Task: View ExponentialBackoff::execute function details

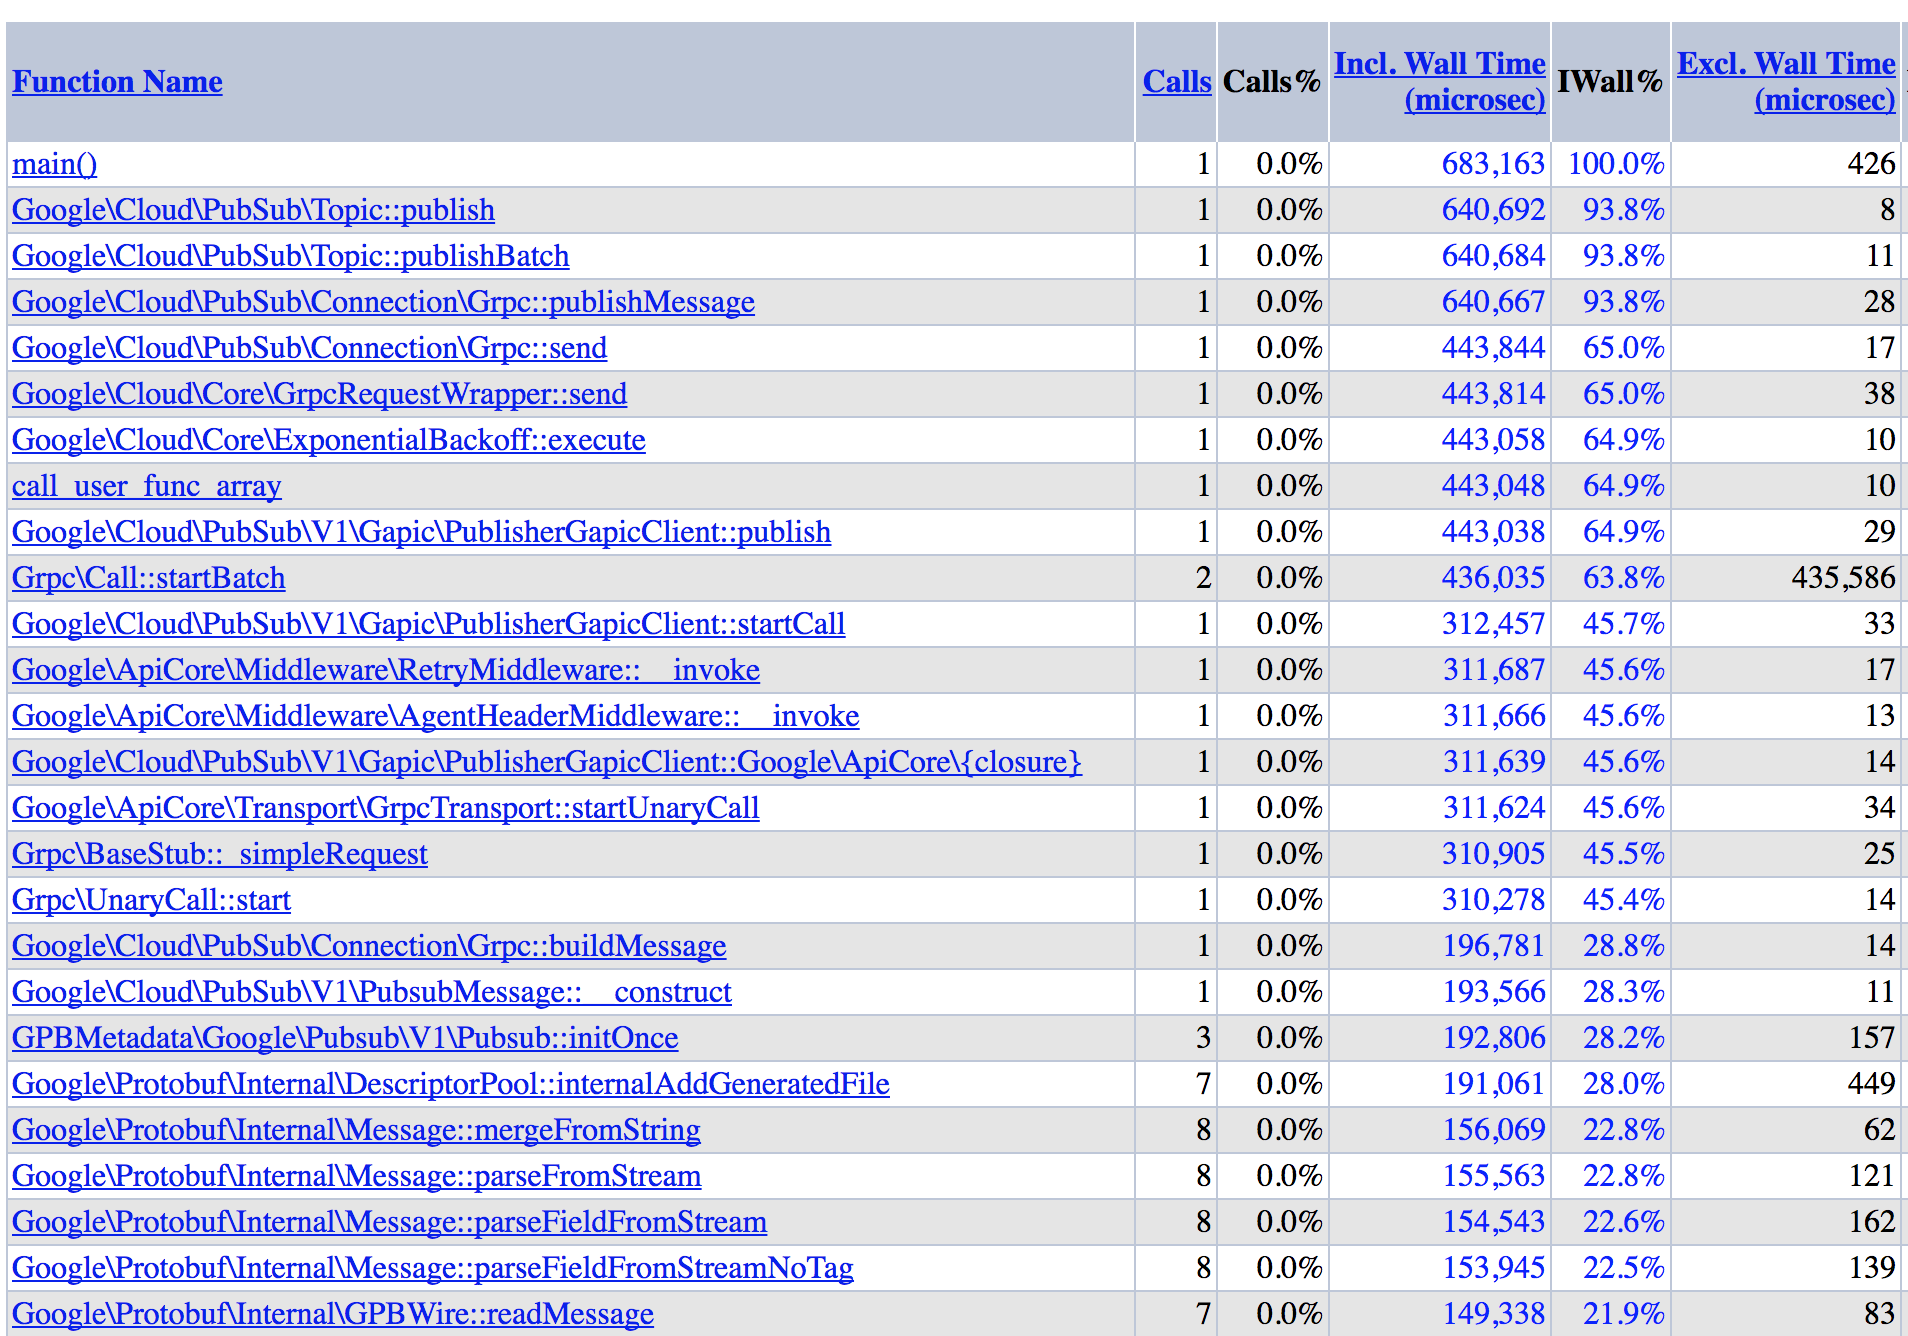Action: click(x=328, y=440)
